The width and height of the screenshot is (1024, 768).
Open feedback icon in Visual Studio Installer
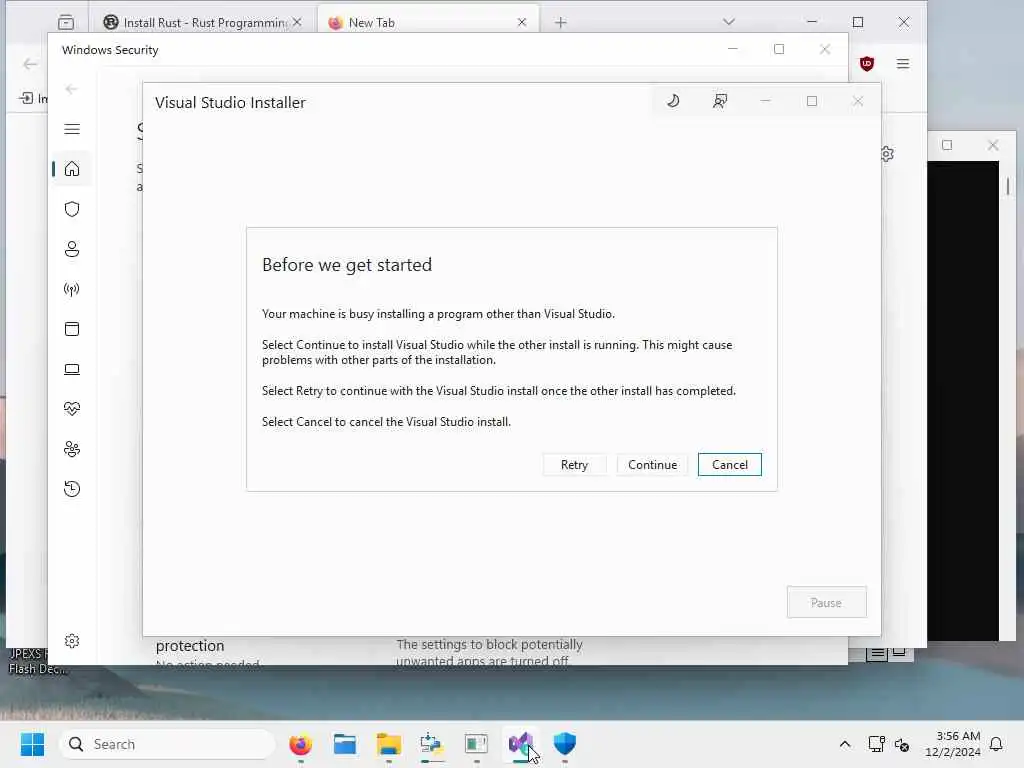720,101
